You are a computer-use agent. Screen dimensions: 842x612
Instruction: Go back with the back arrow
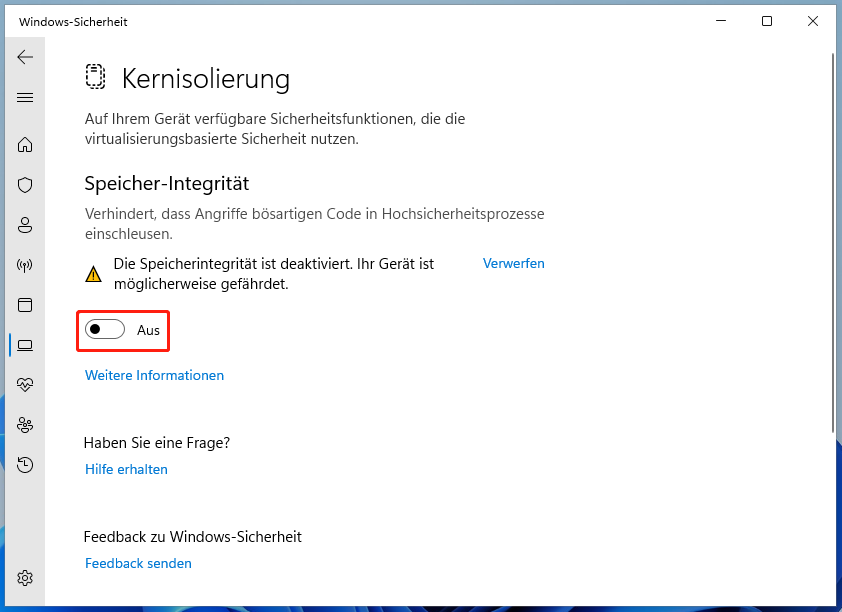click(25, 57)
